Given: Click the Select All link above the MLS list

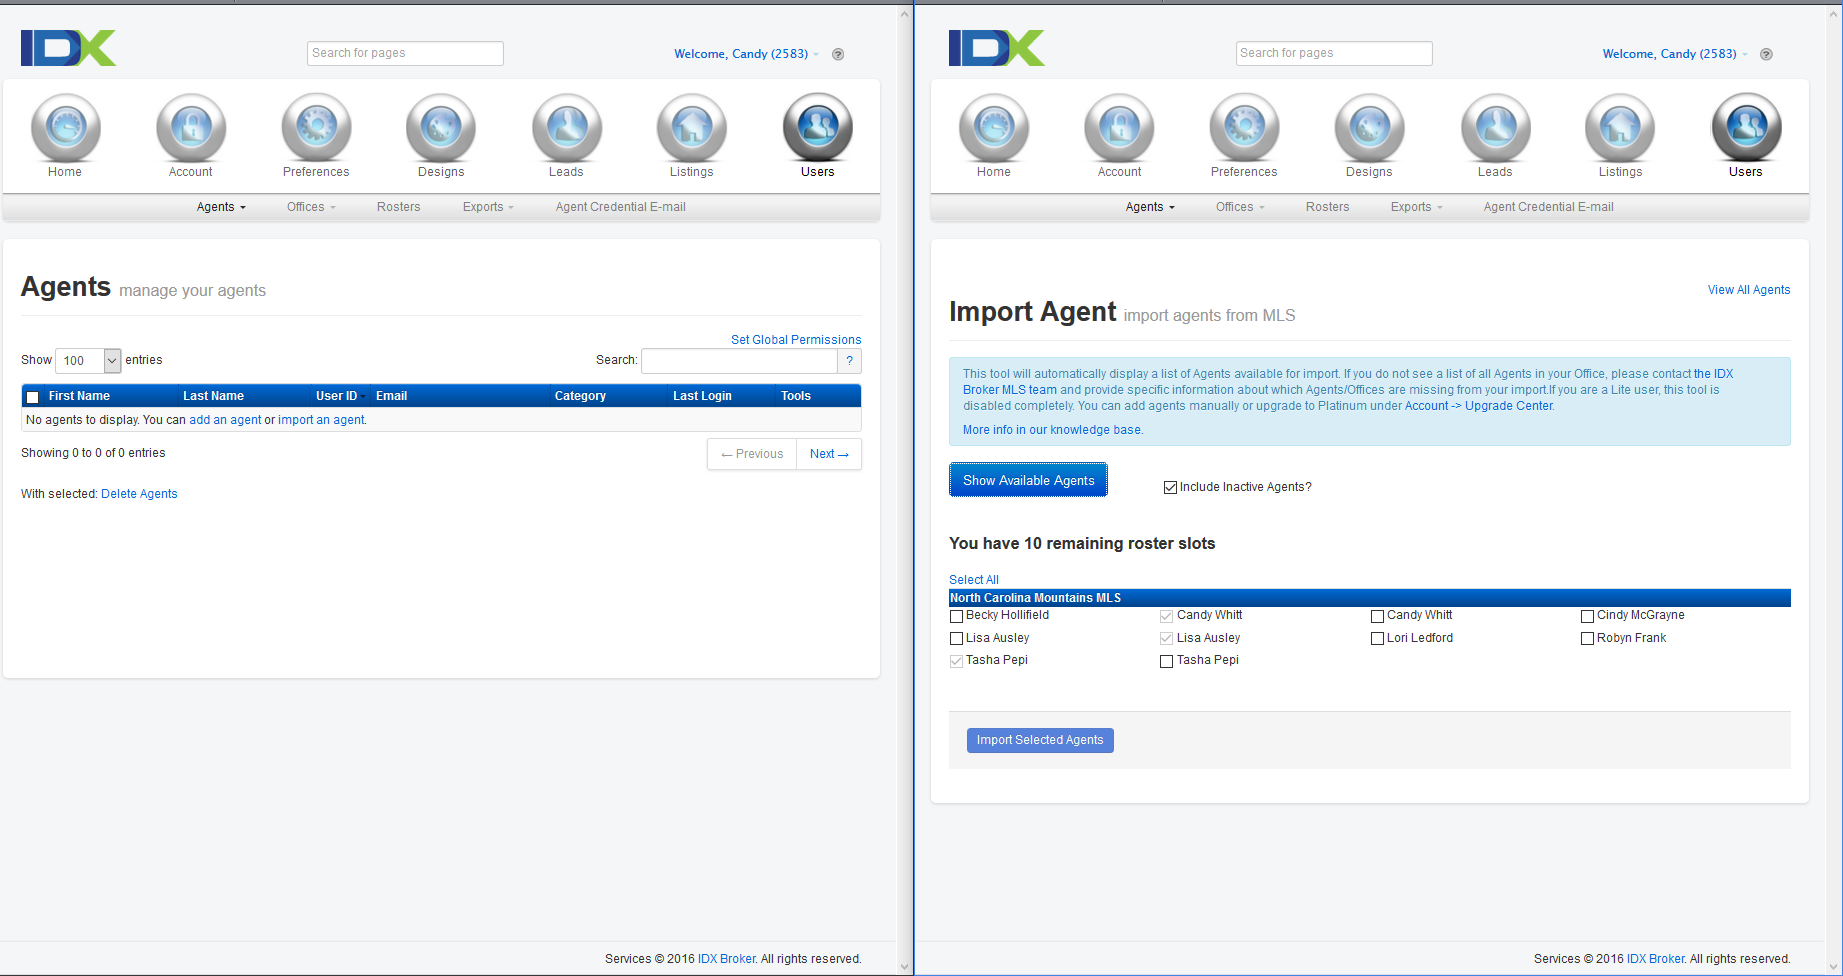Looking at the screenshot, I should [x=974, y=580].
